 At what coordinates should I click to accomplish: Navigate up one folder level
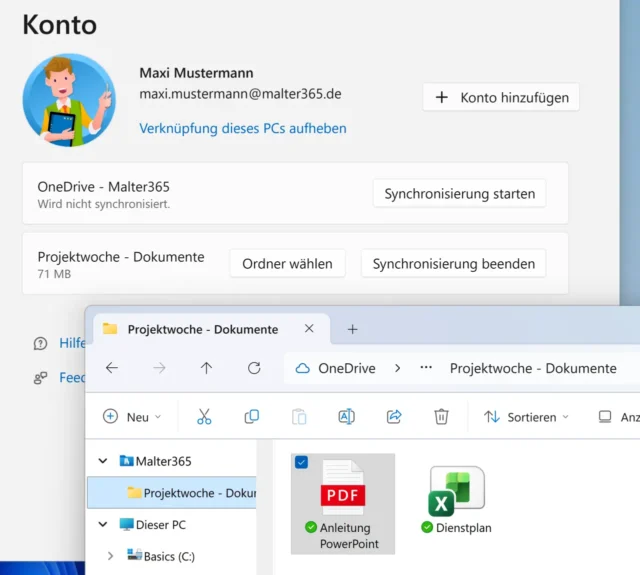207,368
